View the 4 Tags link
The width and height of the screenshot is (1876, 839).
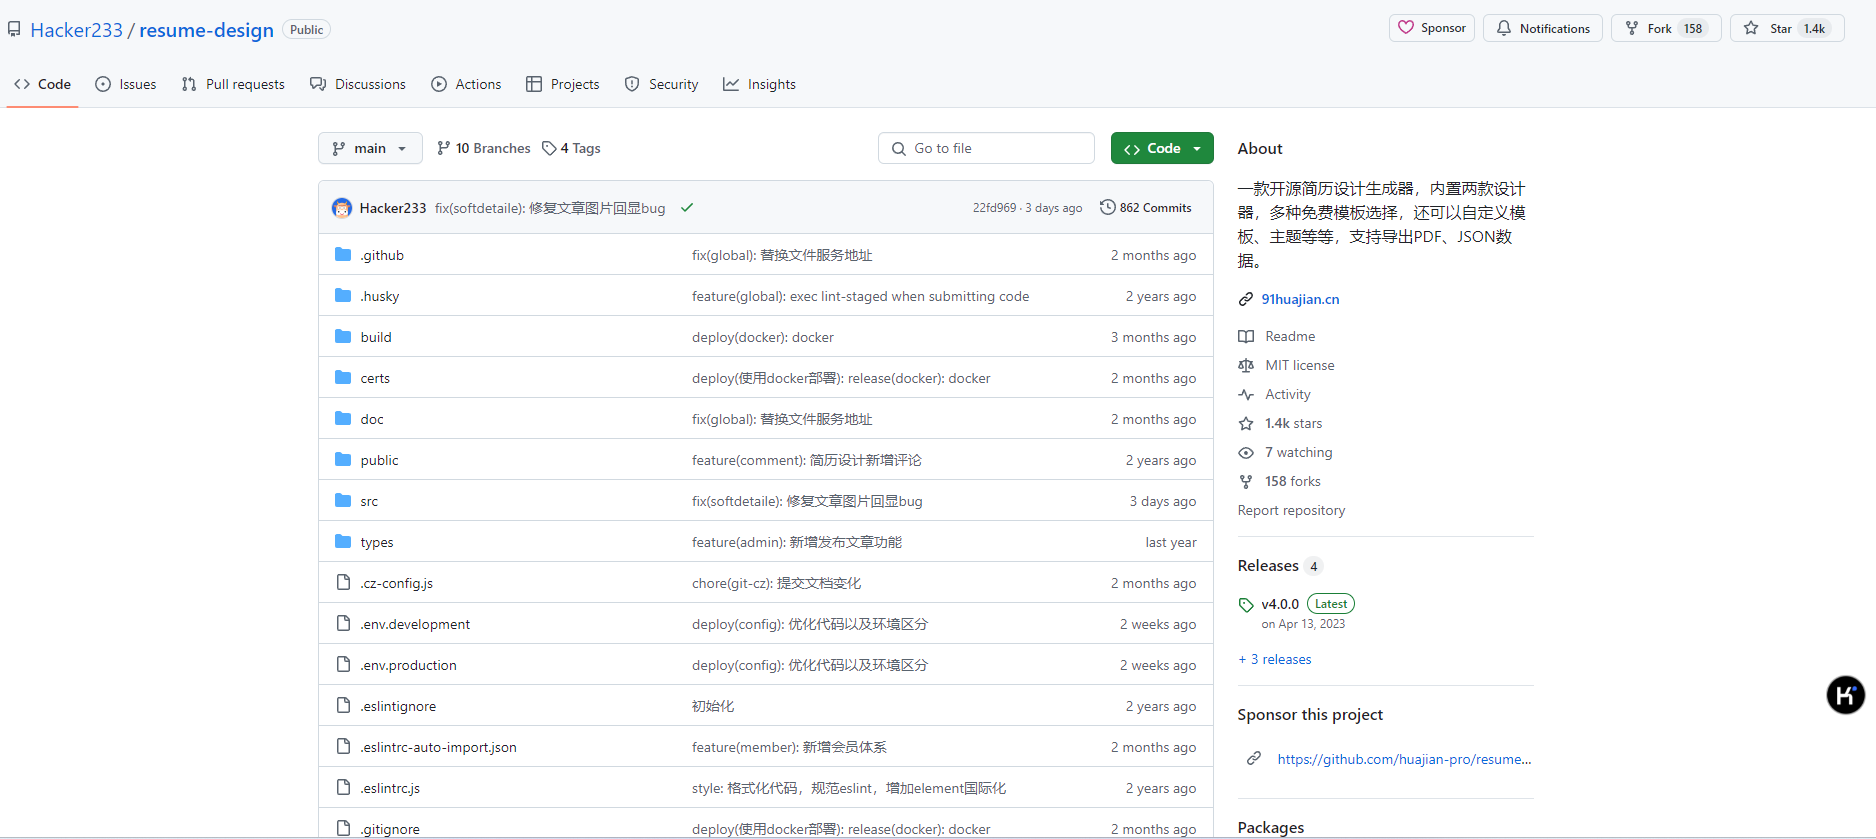pos(571,148)
